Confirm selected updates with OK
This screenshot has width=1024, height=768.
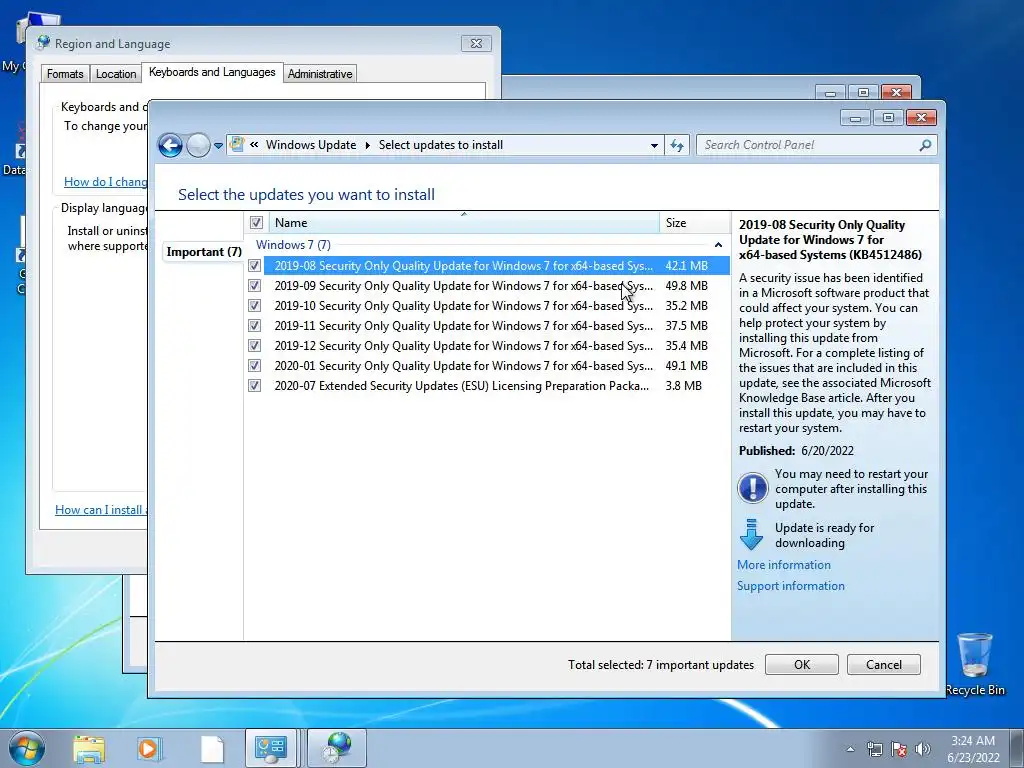click(802, 665)
